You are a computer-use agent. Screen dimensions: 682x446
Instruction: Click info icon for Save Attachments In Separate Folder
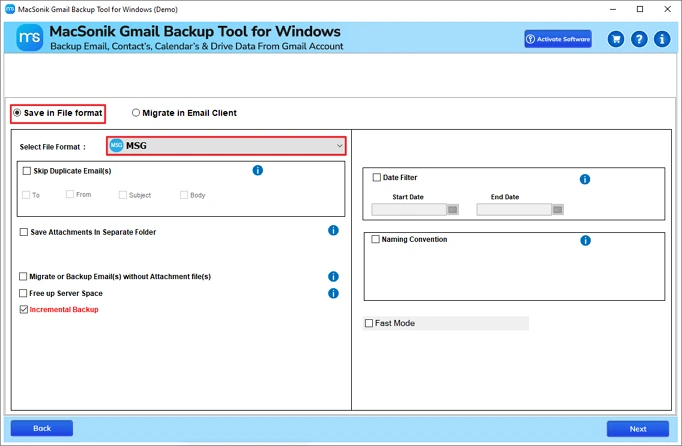[333, 230]
